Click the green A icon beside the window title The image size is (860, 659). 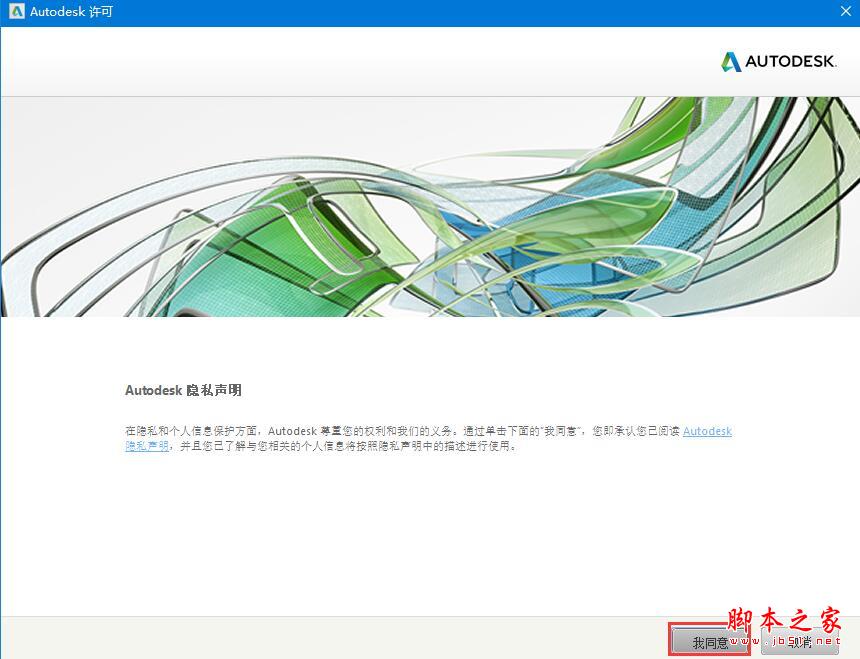pos(16,12)
